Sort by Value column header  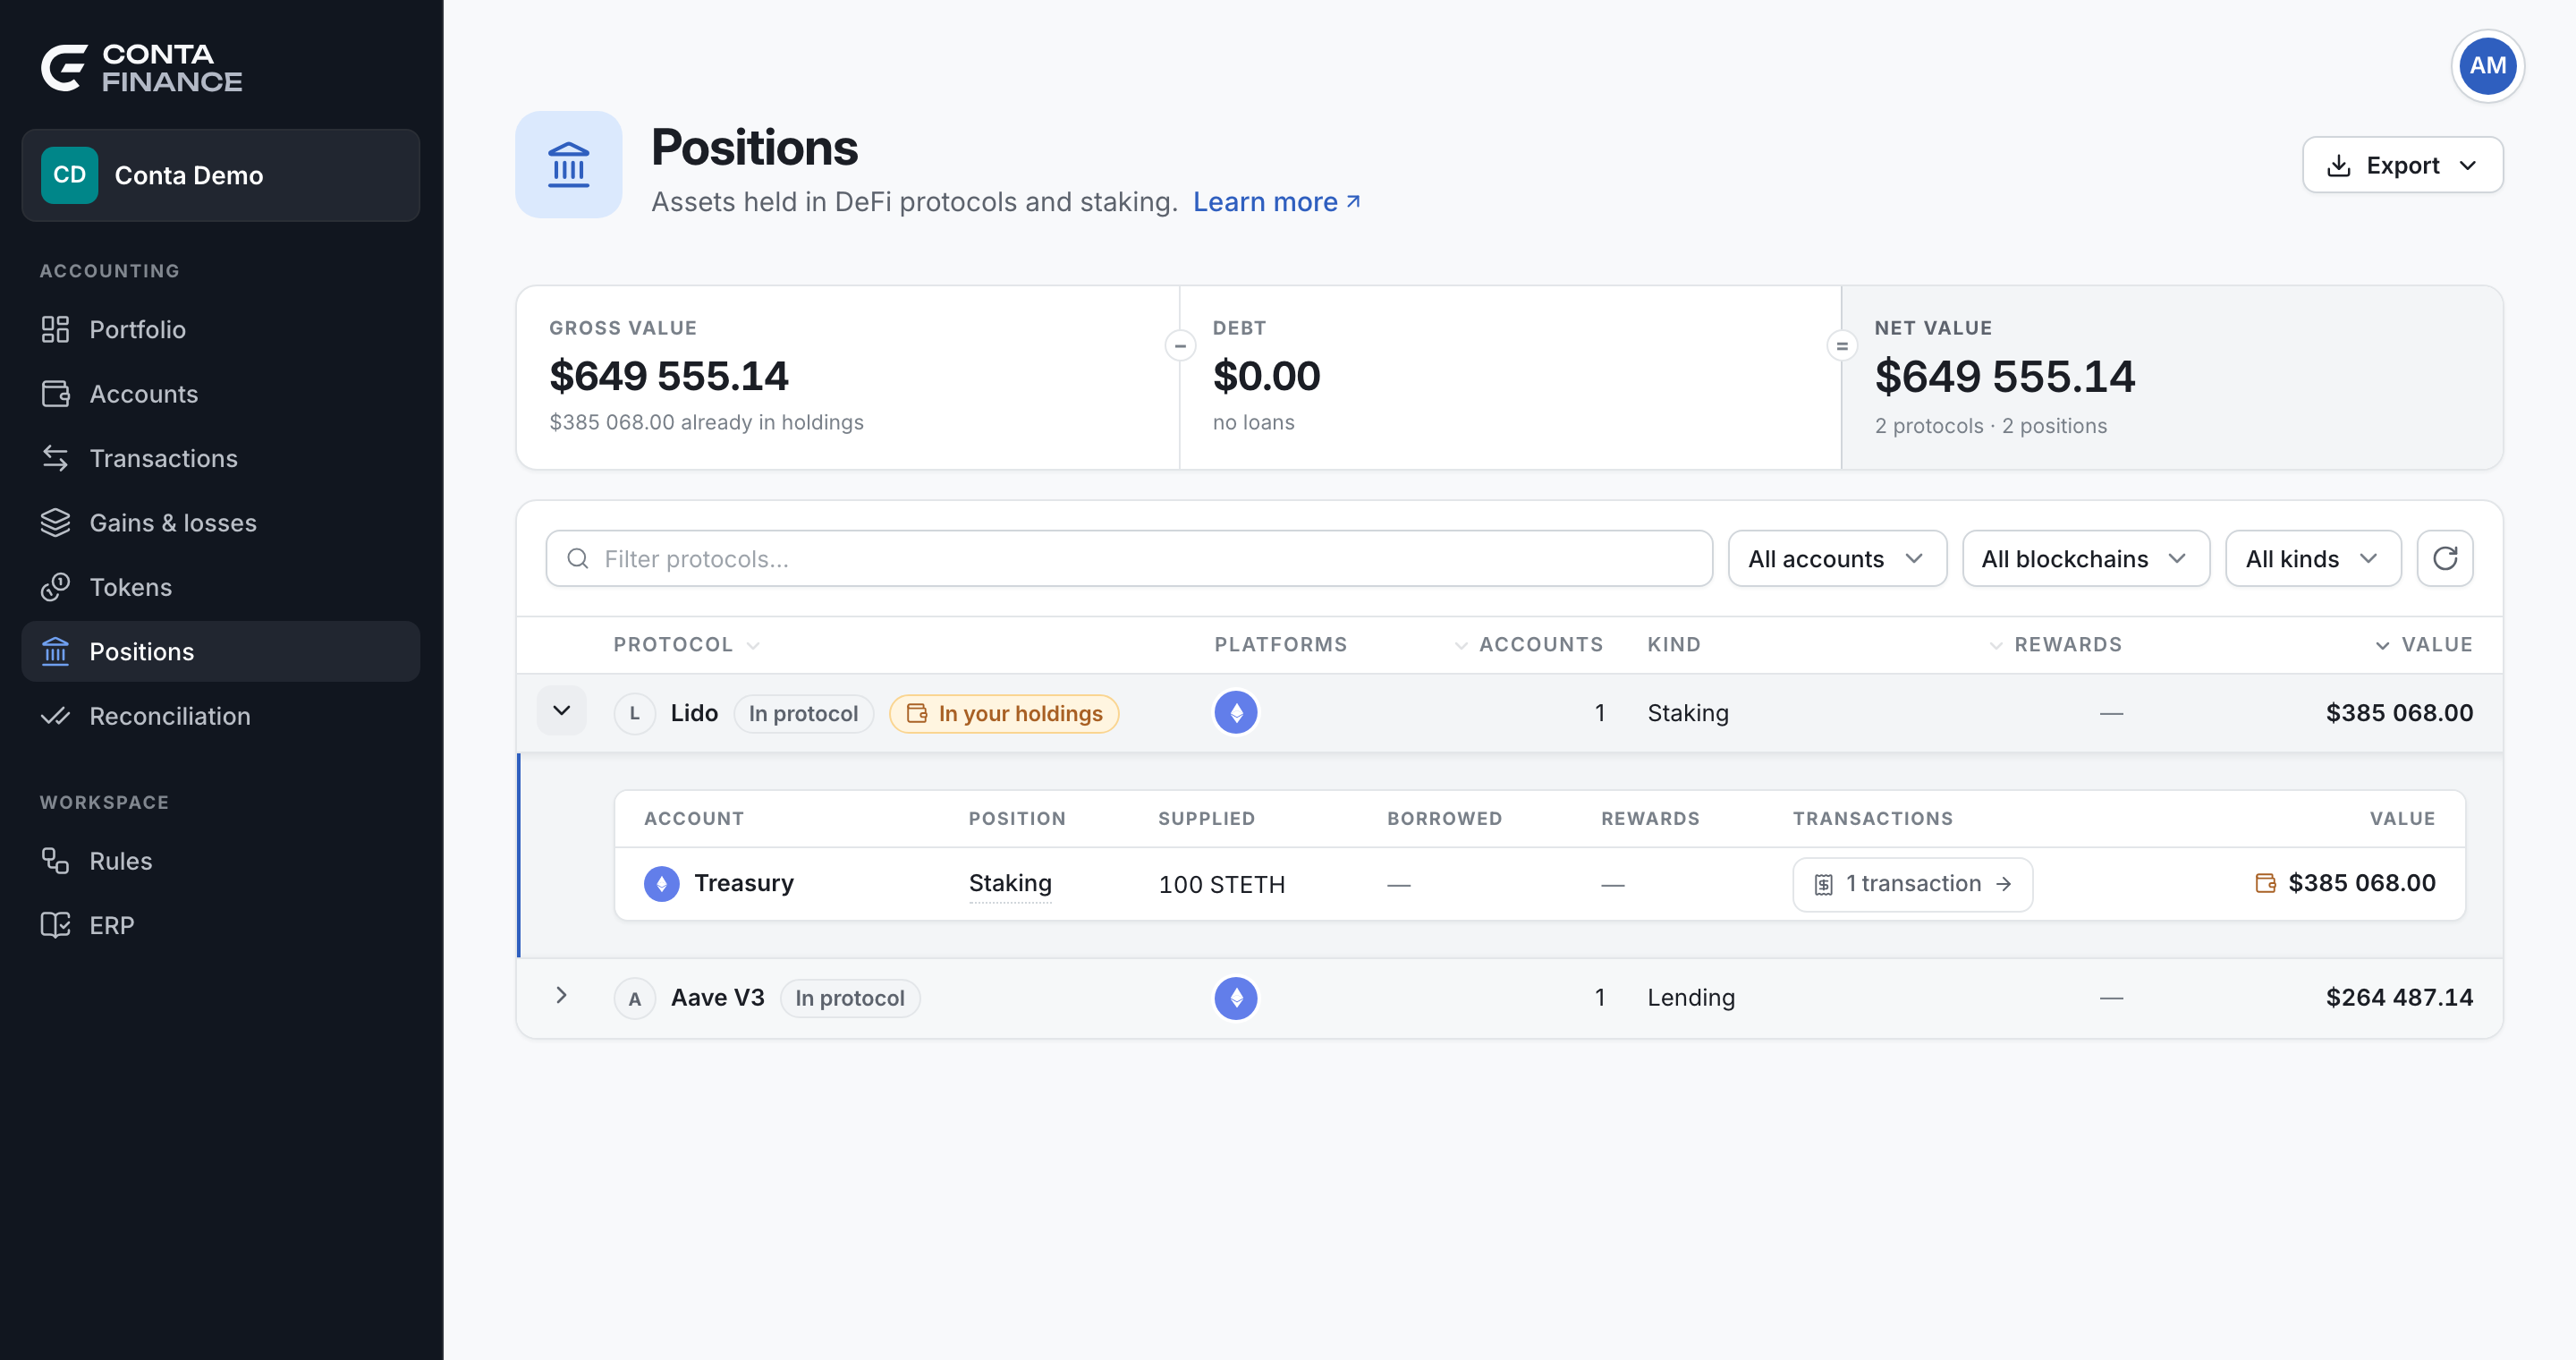(x=2424, y=645)
